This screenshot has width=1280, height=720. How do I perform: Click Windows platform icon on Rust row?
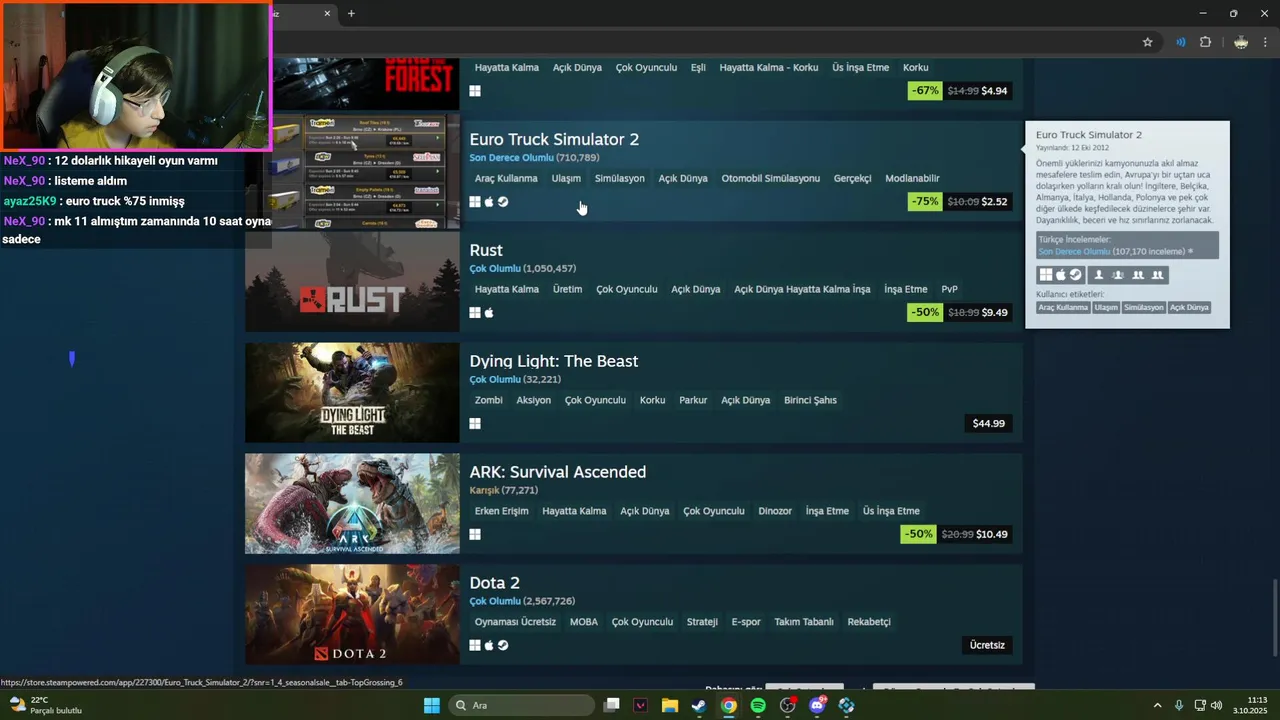pyautogui.click(x=475, y=313)
